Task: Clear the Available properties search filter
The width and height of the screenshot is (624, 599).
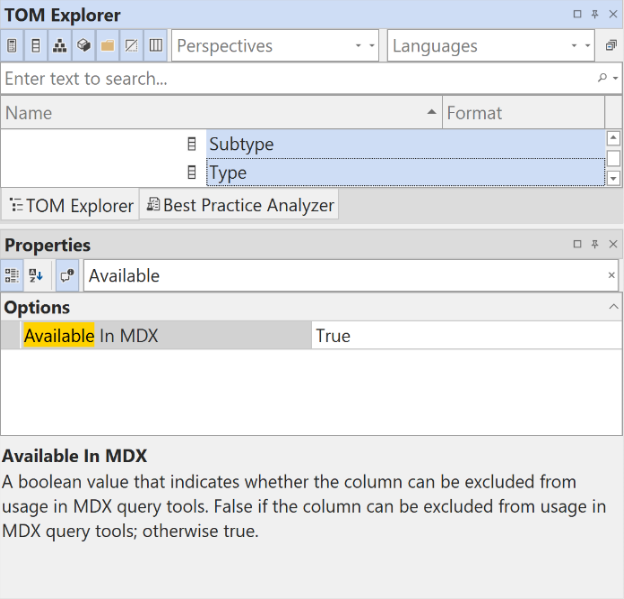Action: pyautogui.click(x=612, y=276)
